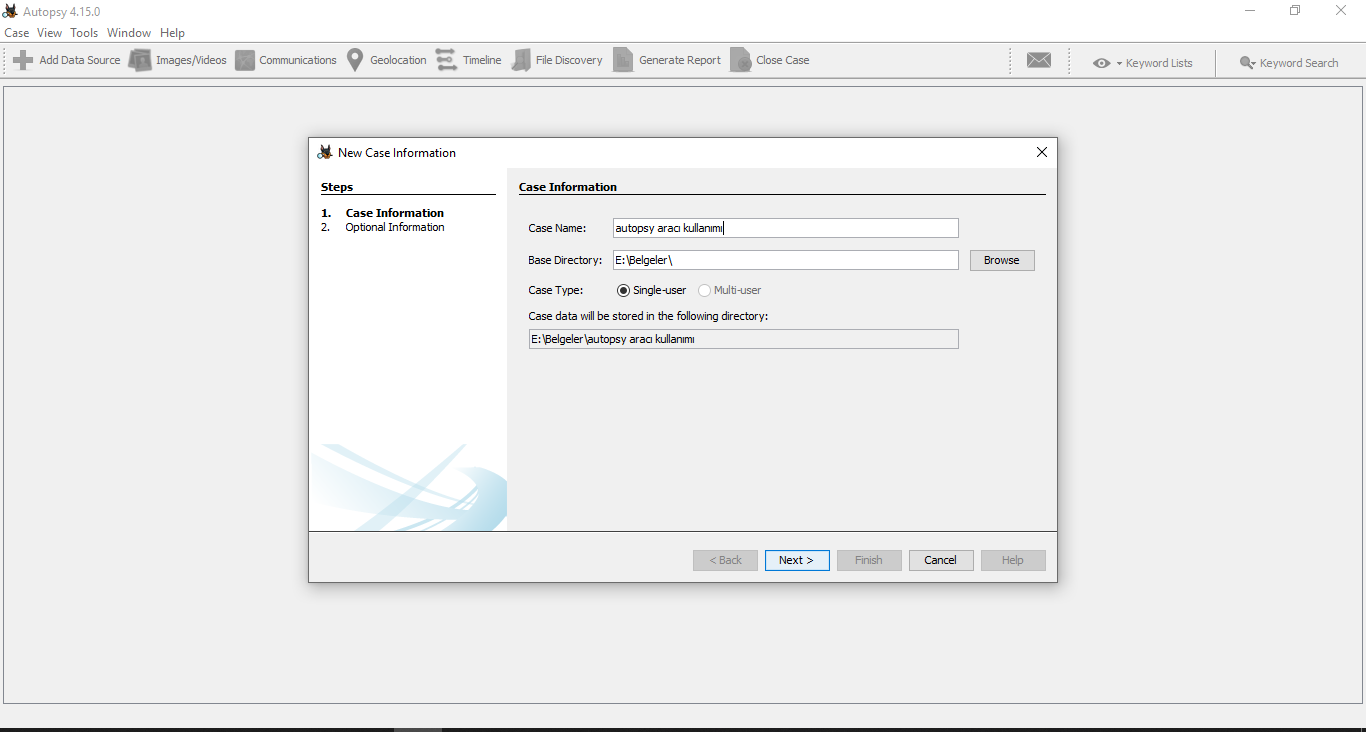Click the Keyword Search label
The image size is (1366, 732).
click(1299, 63)
